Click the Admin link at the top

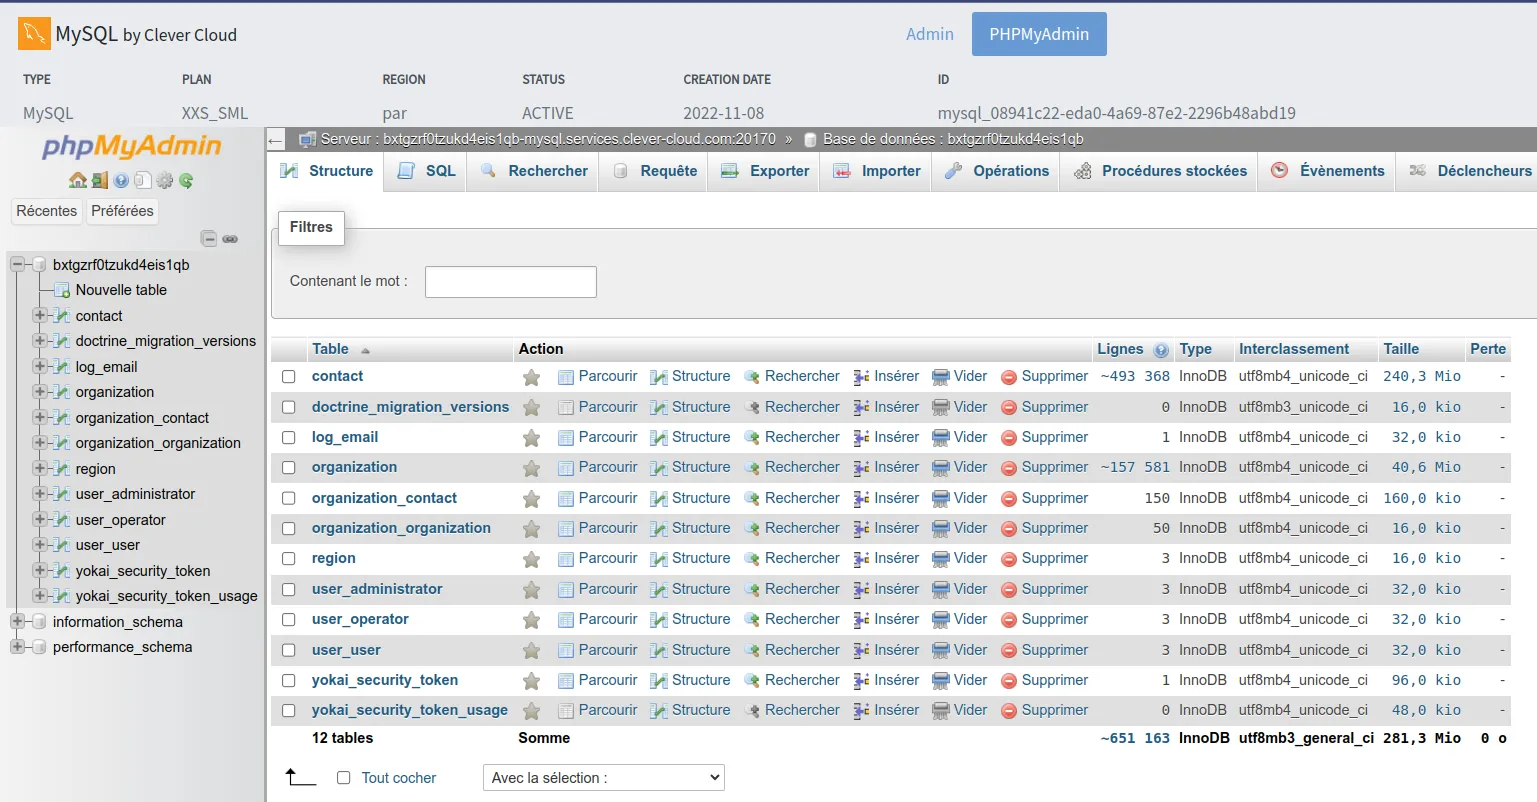click(x=929, y=34)
